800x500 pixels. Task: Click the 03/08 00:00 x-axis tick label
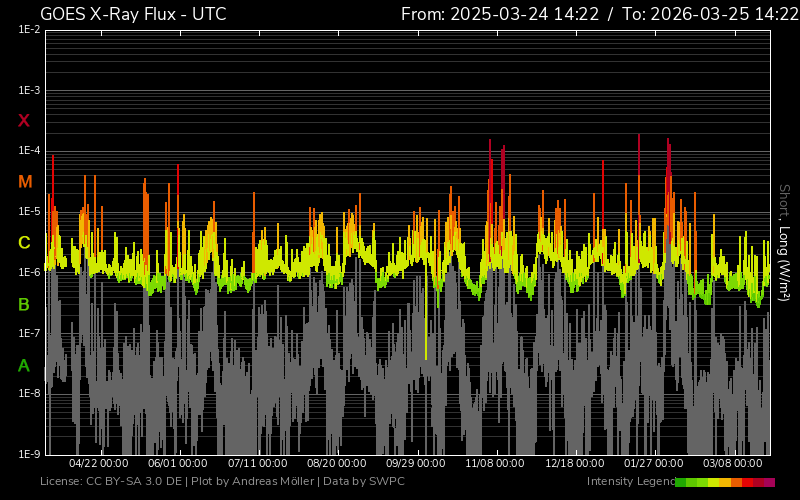tap(733, 464)
